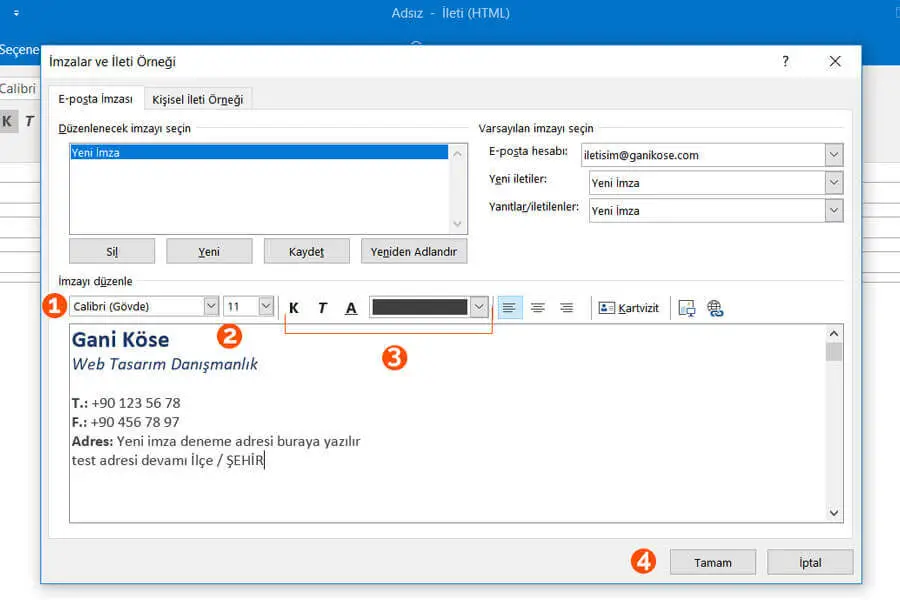Screen dimensions: 900x600
Task: Confirm with the Tamam button
Action: 713,562
